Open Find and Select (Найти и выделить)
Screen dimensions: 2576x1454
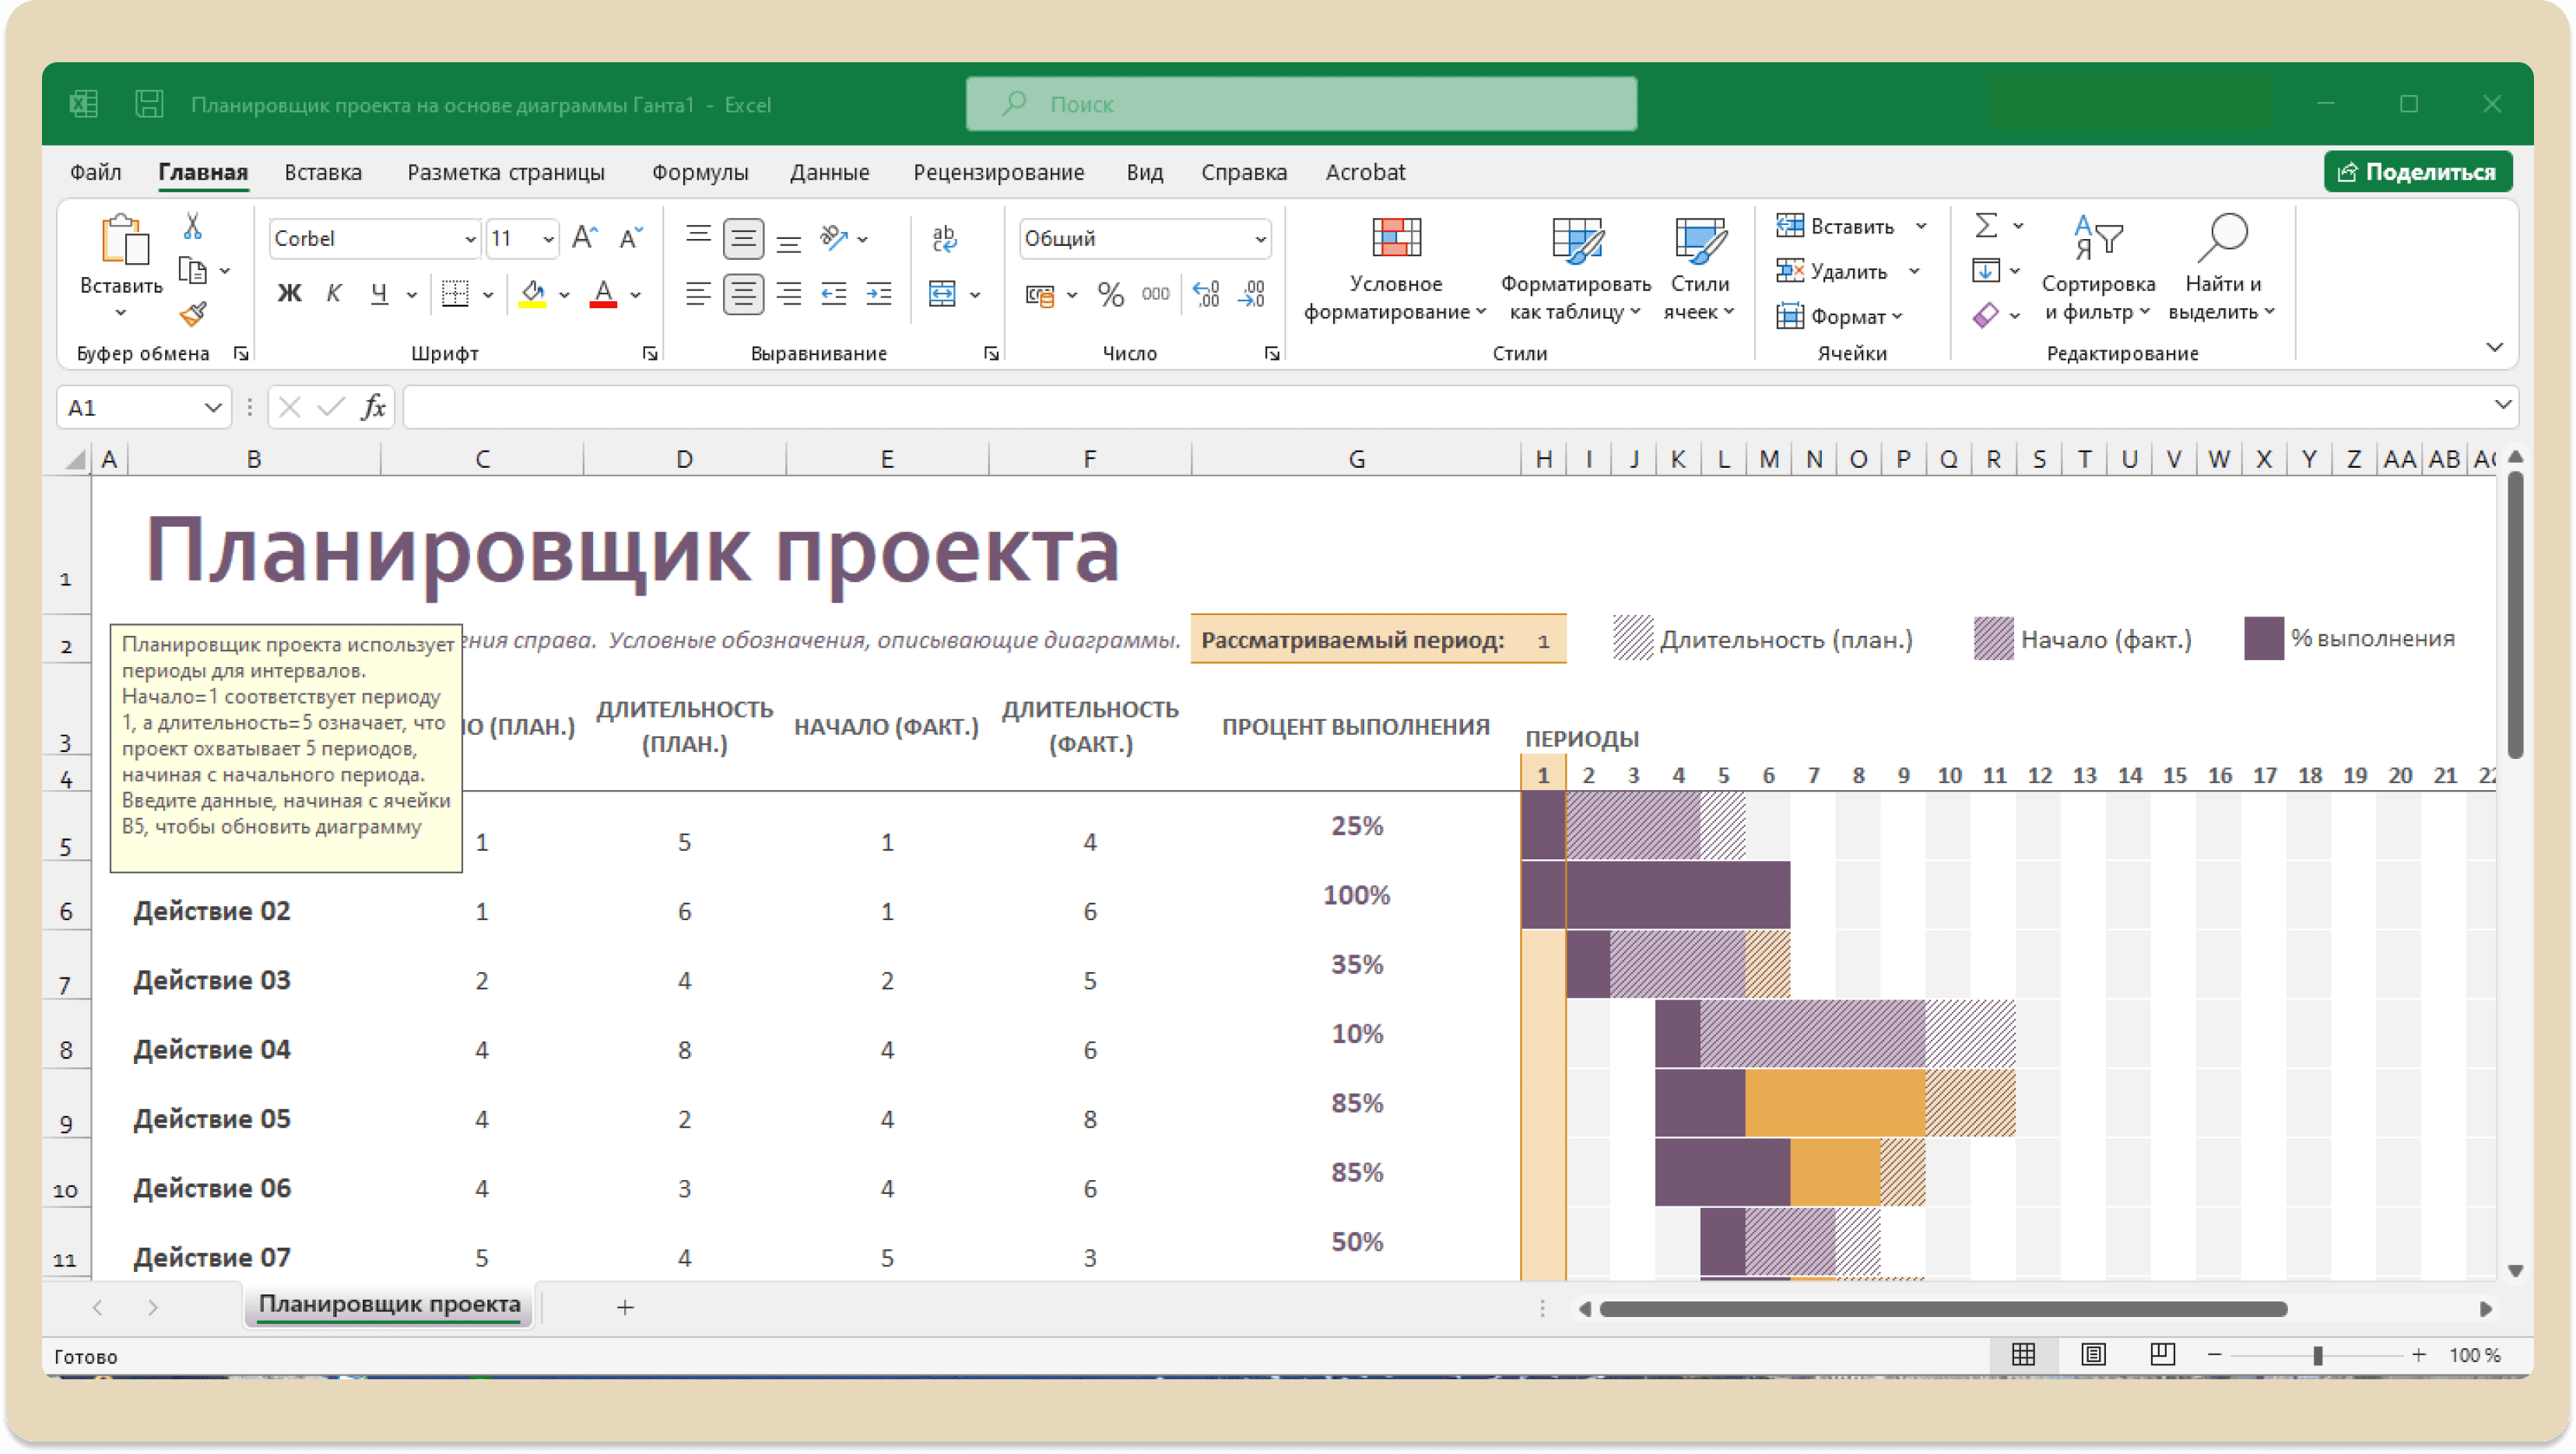(2223, 270)
